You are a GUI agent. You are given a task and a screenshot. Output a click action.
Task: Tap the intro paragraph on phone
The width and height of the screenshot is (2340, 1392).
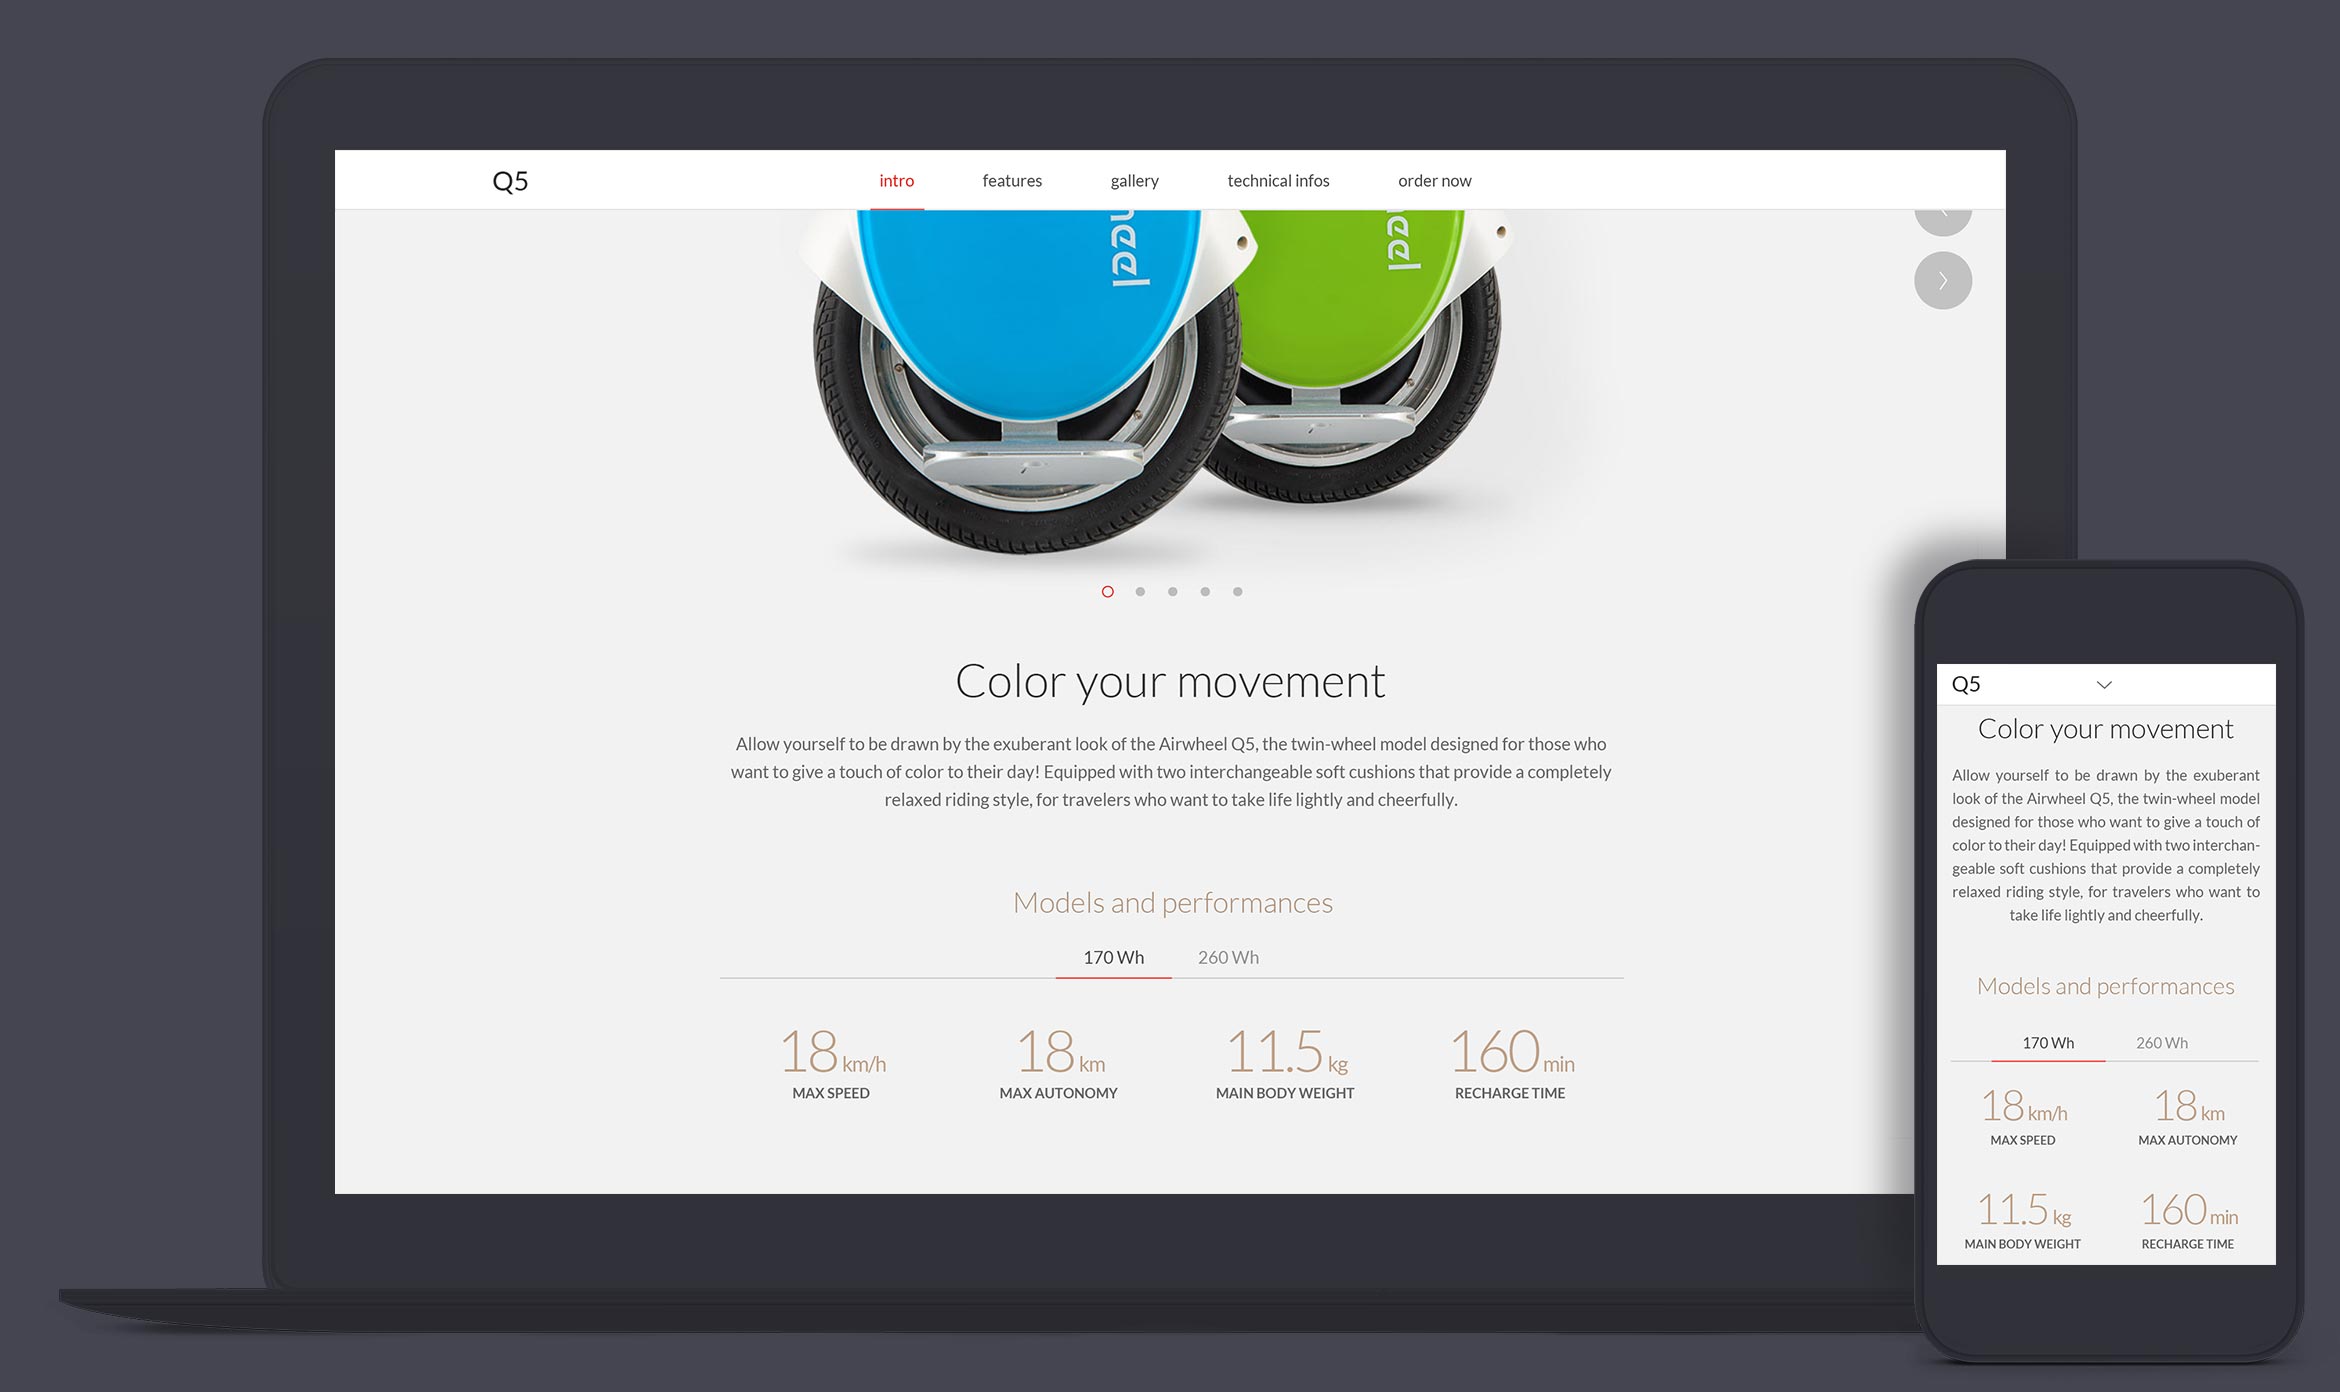tap(2105, 845)
